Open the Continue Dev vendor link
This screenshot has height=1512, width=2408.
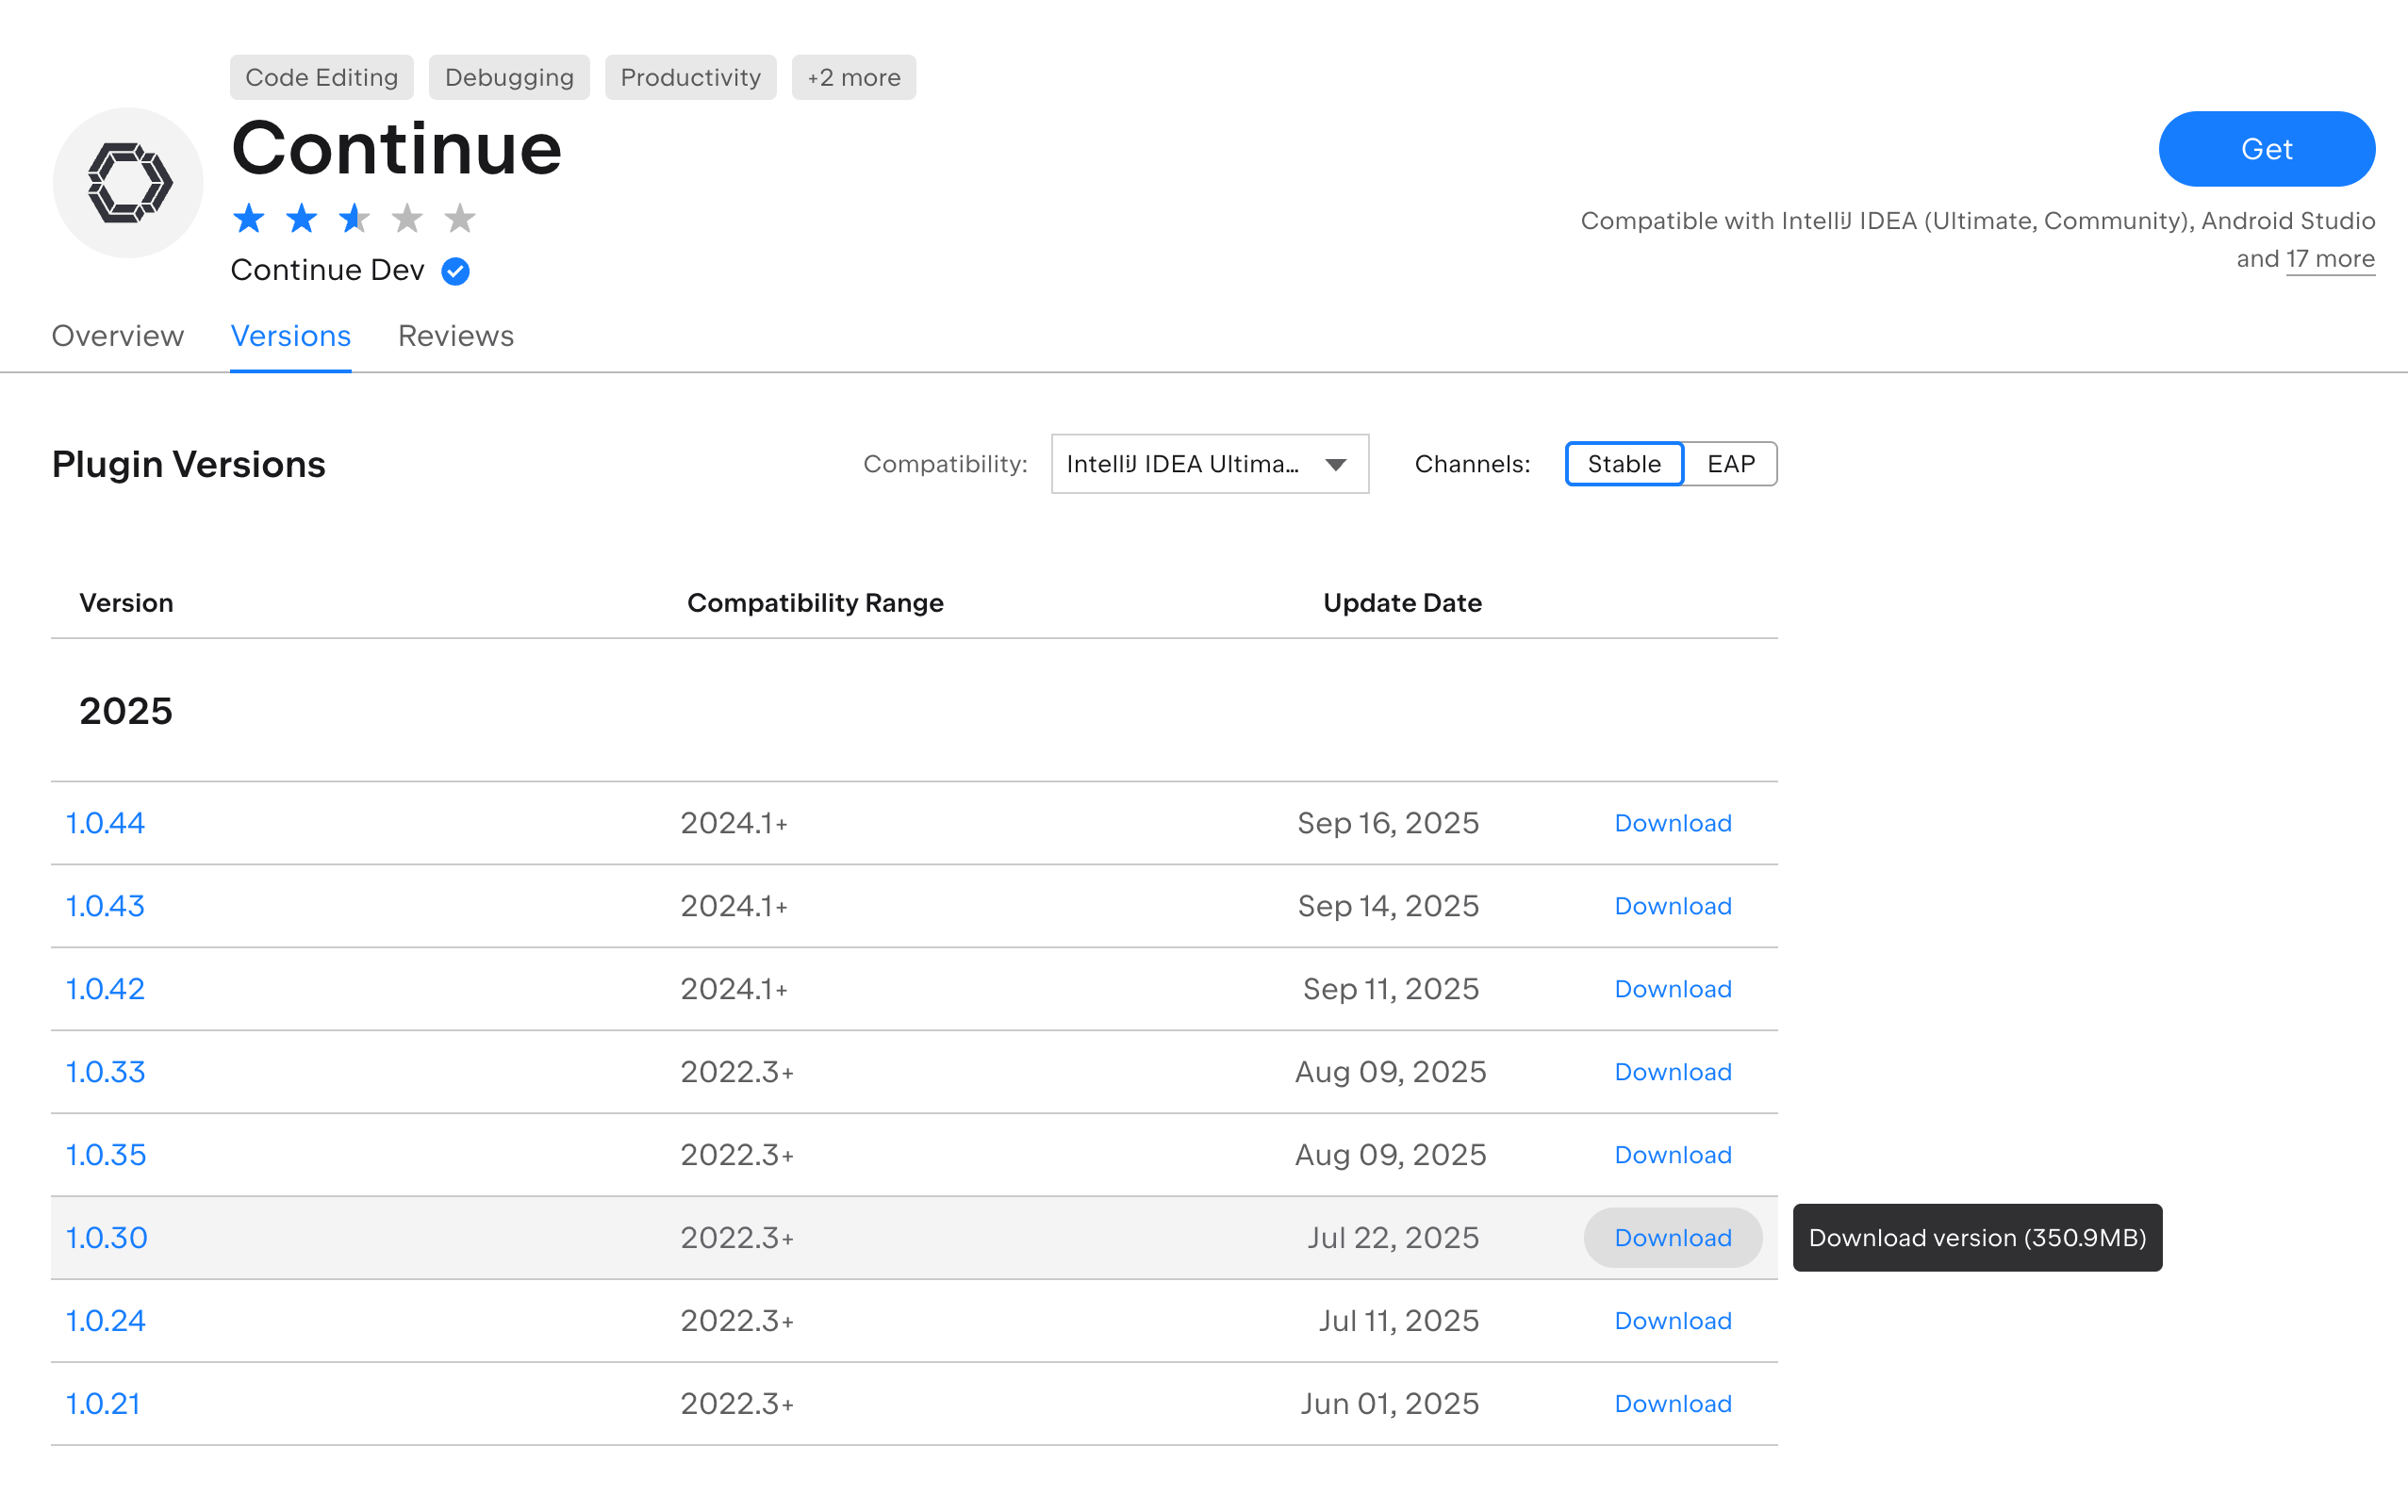pyautogui.click(x=327, y=270)
